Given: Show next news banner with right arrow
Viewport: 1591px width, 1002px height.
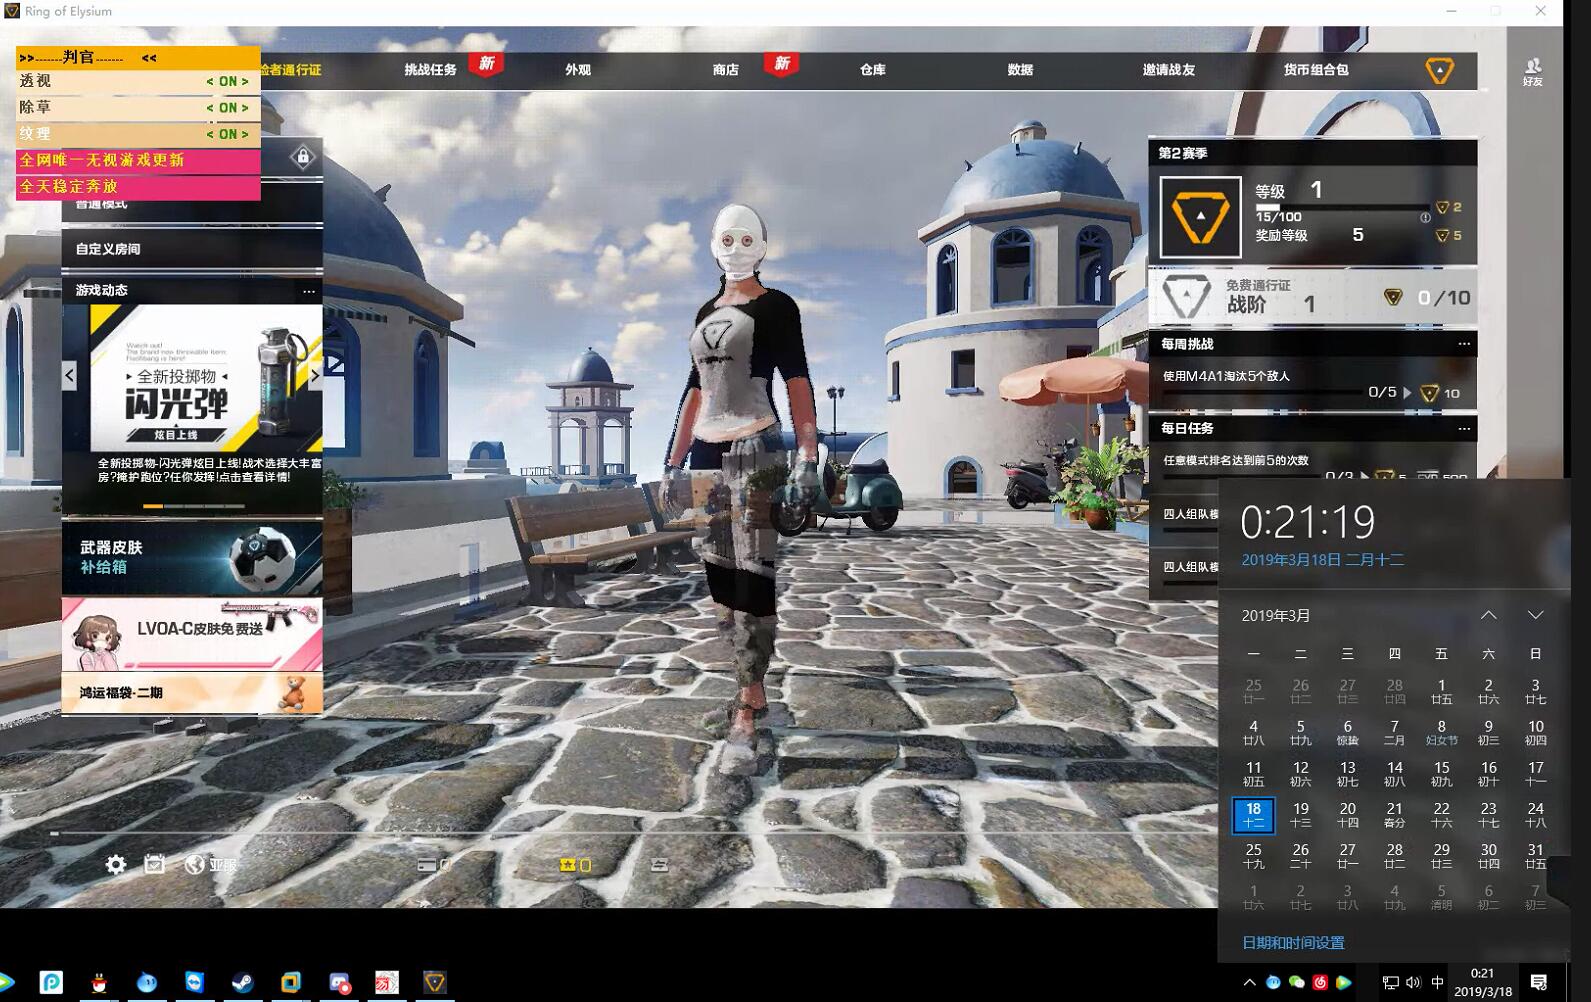Looking at the screenshot, I should [x=315, y=376].
